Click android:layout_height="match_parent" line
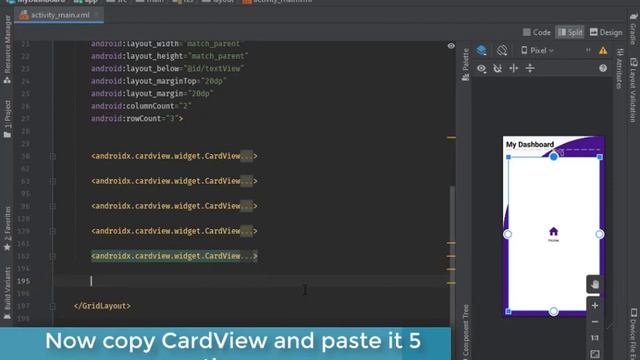The width and height of the screenshot is (640, 360). click(169, 56)
